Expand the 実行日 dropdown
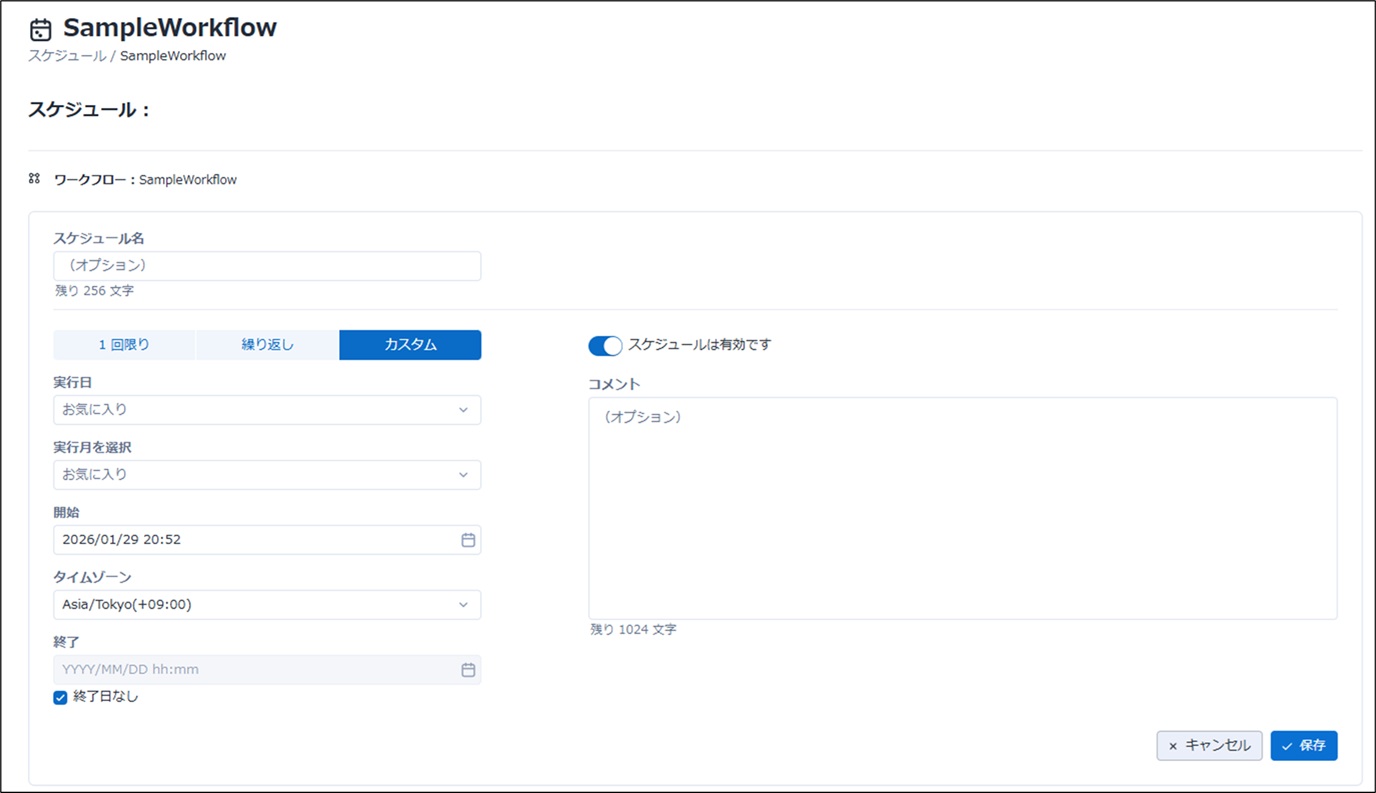1376x793 pixels. click(463, 410)
